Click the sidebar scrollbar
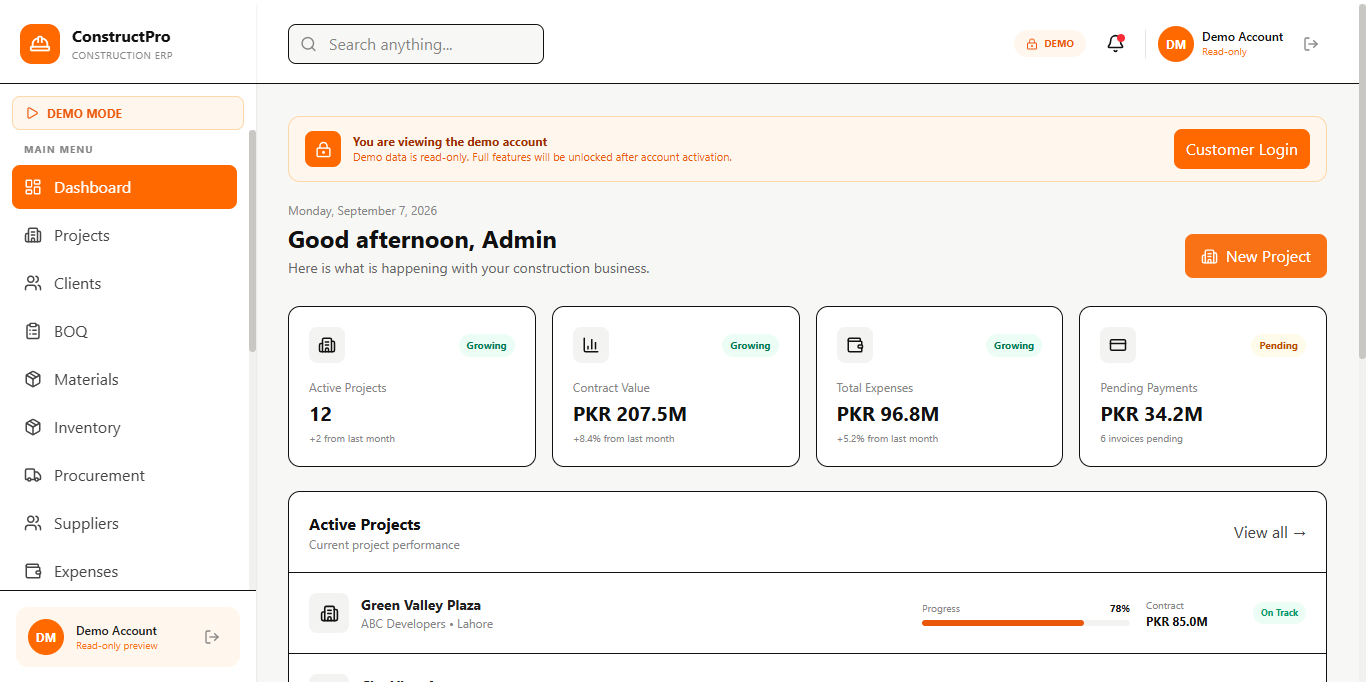Screen dimensions: 1366x682 click(252, 240)
